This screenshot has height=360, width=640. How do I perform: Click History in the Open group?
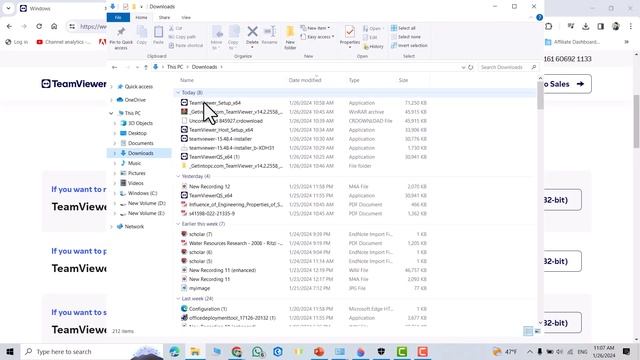(373, 47)
